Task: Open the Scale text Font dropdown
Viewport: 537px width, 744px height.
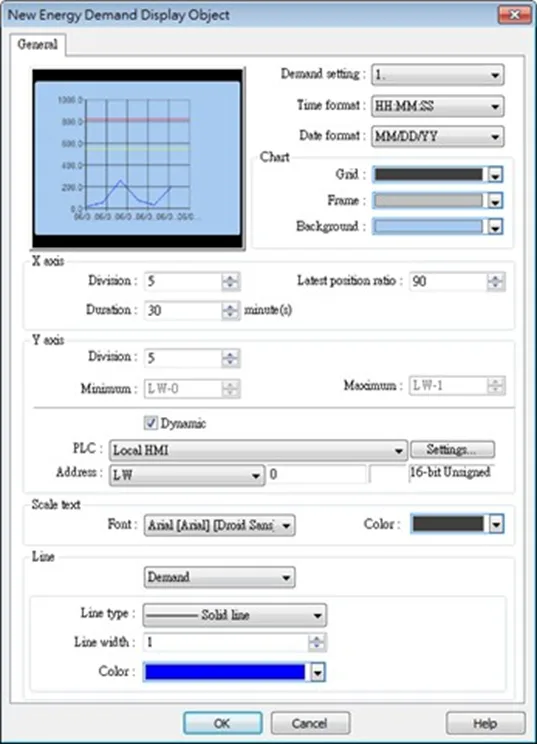Action: point(220,525)
